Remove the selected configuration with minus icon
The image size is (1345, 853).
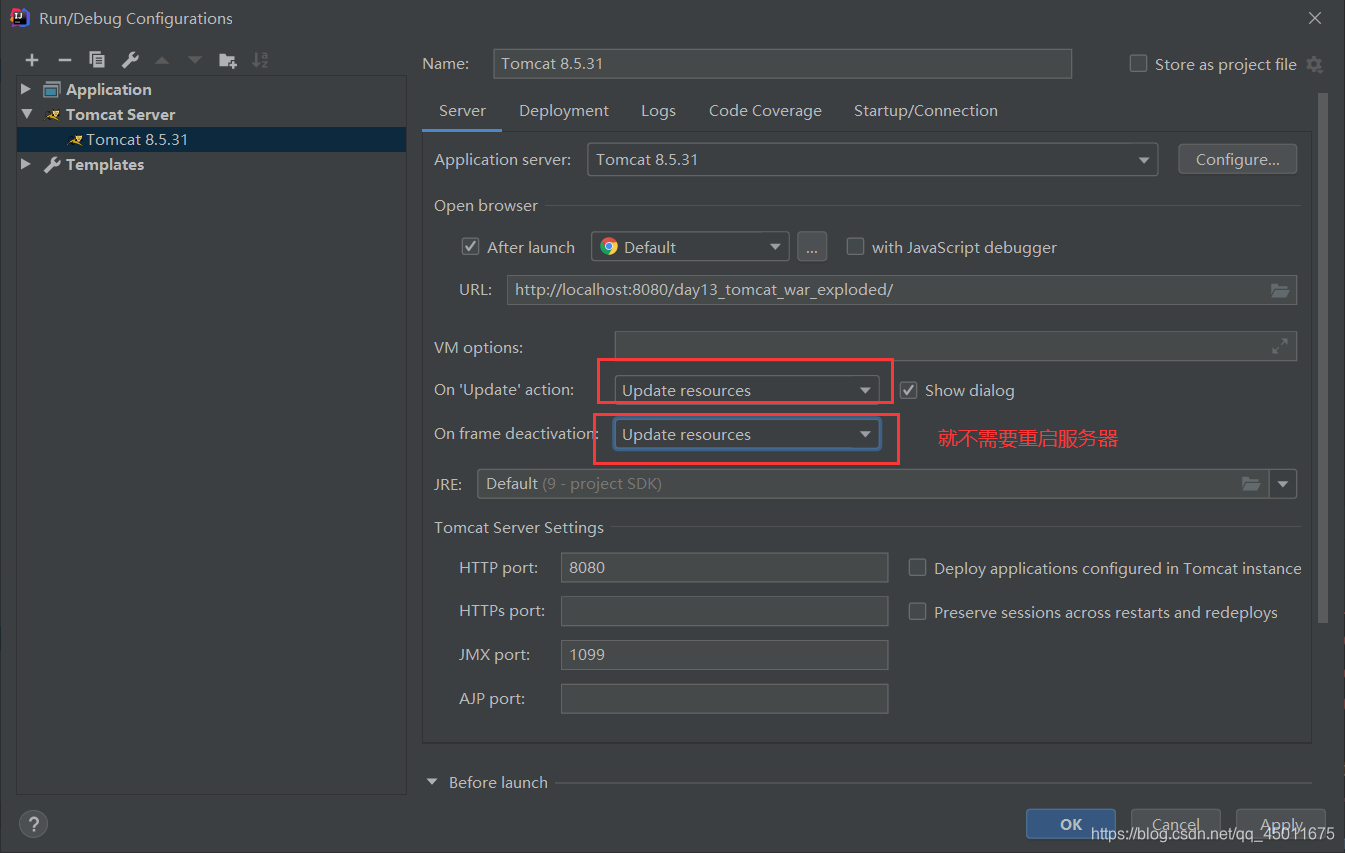coord(65,60)
